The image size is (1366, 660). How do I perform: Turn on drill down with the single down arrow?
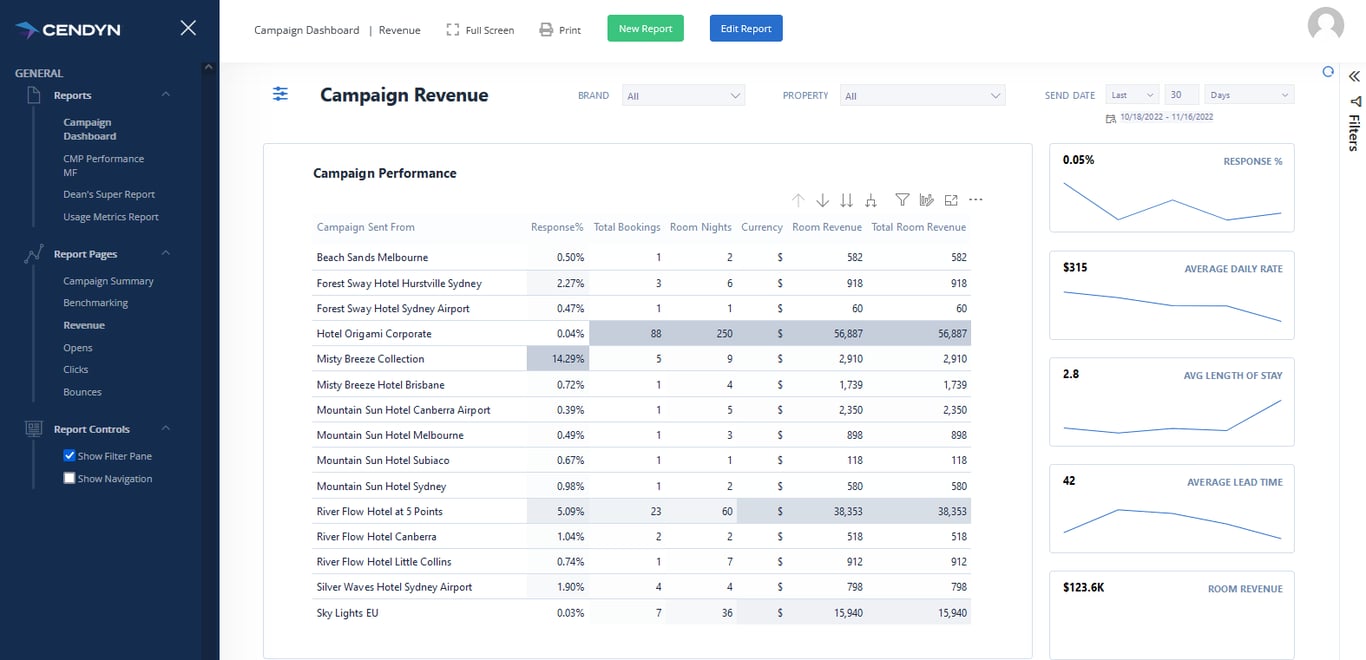click(x=822, y=200)
